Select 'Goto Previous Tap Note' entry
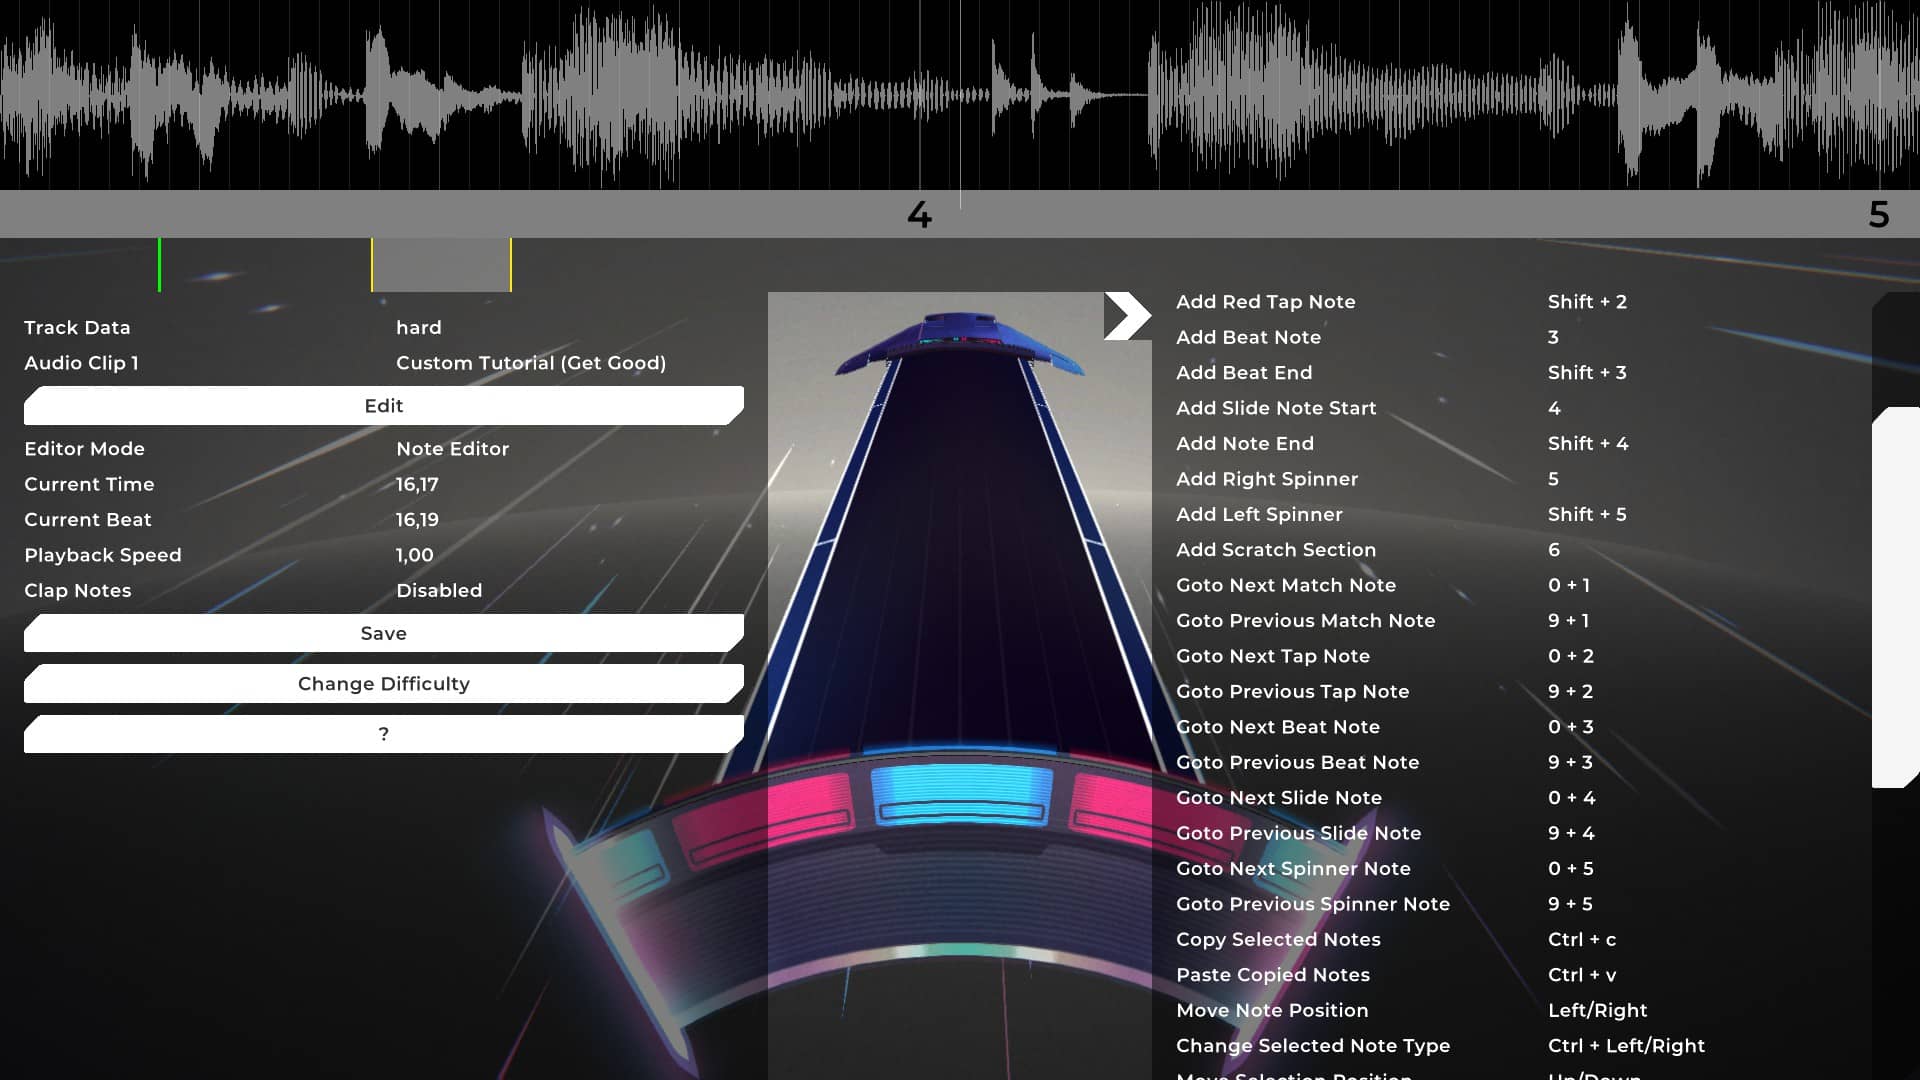Screen dimensions: 1920x1080 point(1293,692)
